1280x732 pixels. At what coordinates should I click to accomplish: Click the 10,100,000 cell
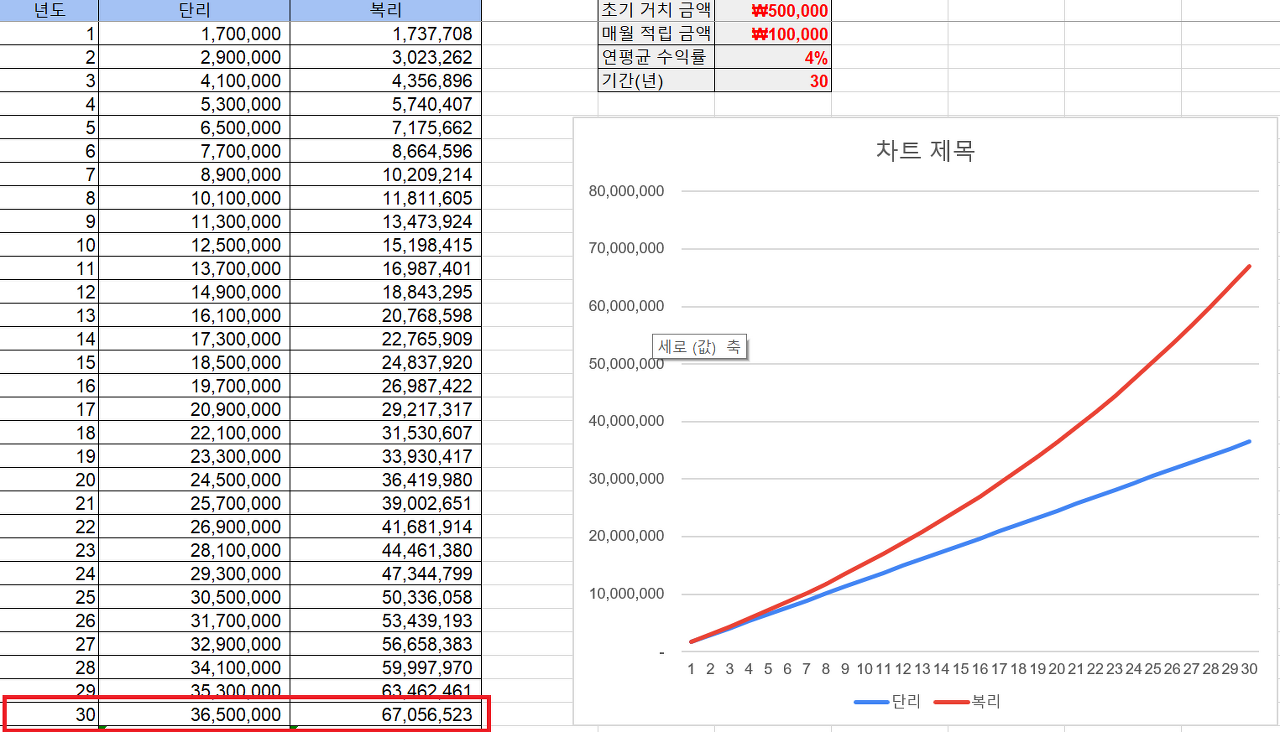(x=194, y=198)
